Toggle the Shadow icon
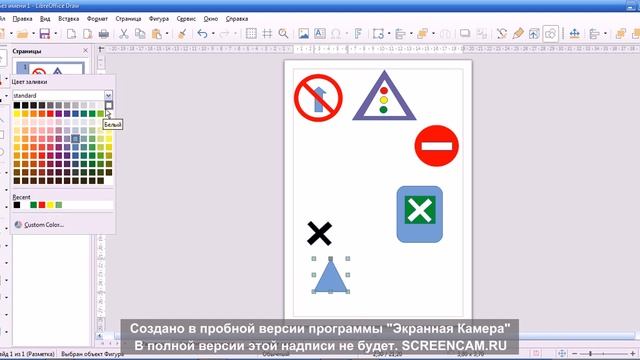This screenshot has width=640, height=360. click(x=464, y=33)
